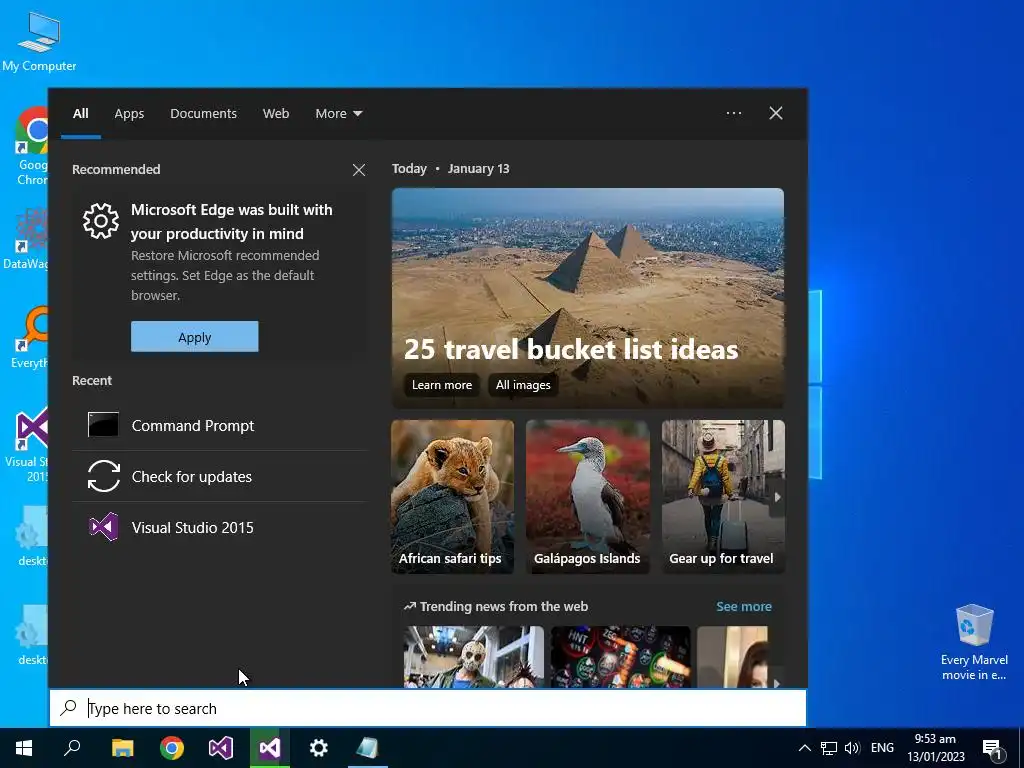1024x768 pixels.
Task: Select the Visual Studio 2015 desktop shortcut
Action: pos(27,445)
